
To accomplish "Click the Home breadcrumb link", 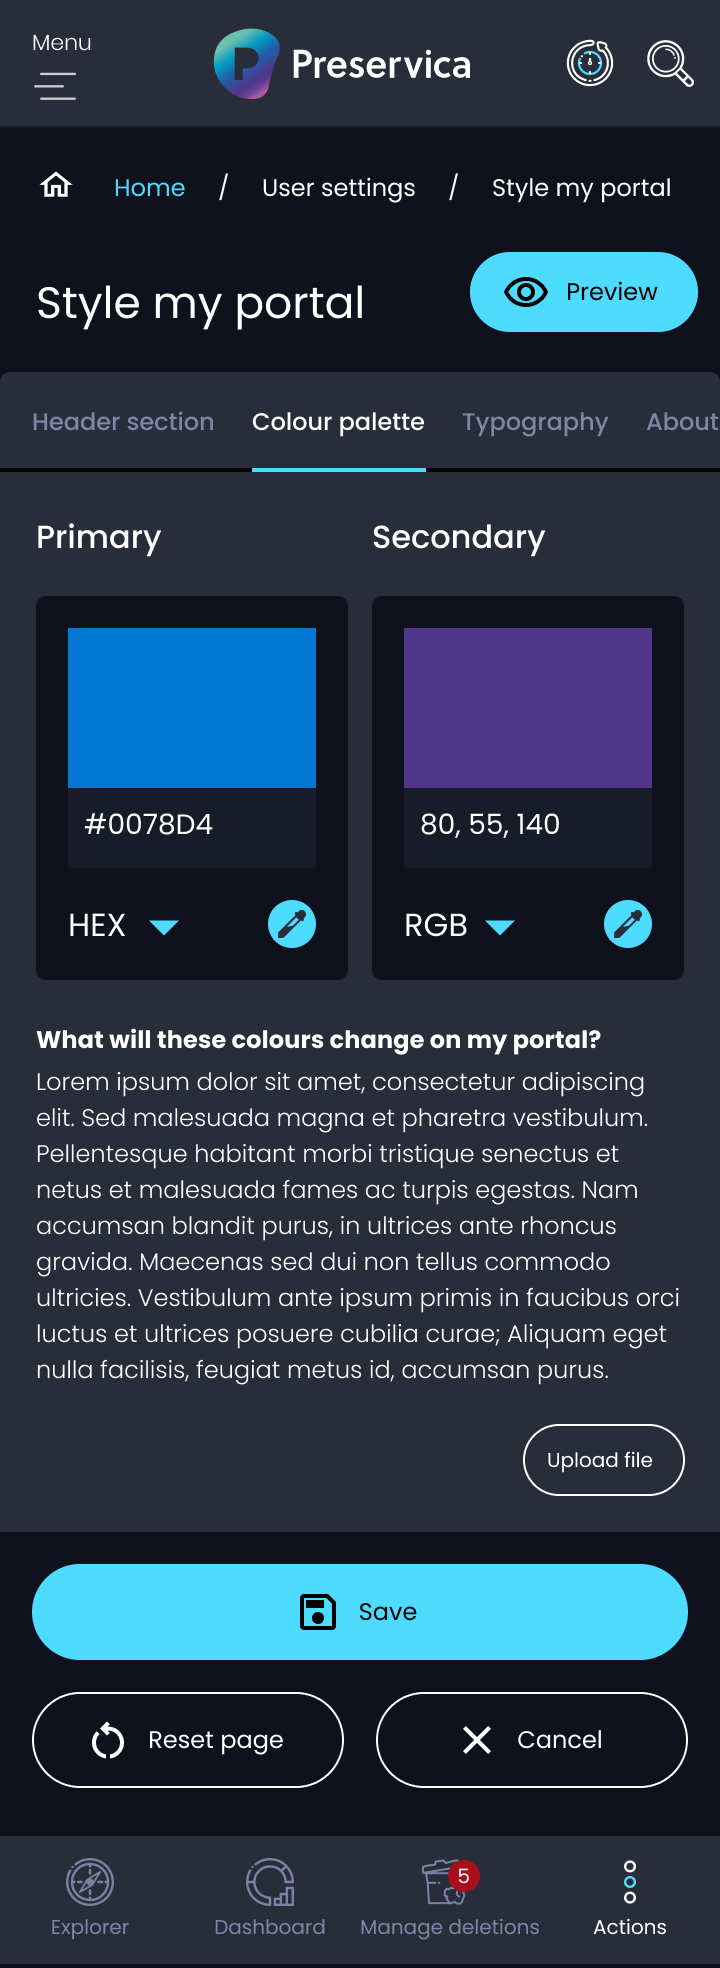I will coord(150,188).
